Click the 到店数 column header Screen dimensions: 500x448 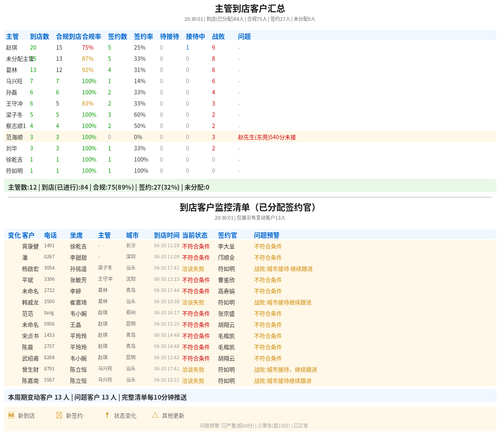click(39, 36)
